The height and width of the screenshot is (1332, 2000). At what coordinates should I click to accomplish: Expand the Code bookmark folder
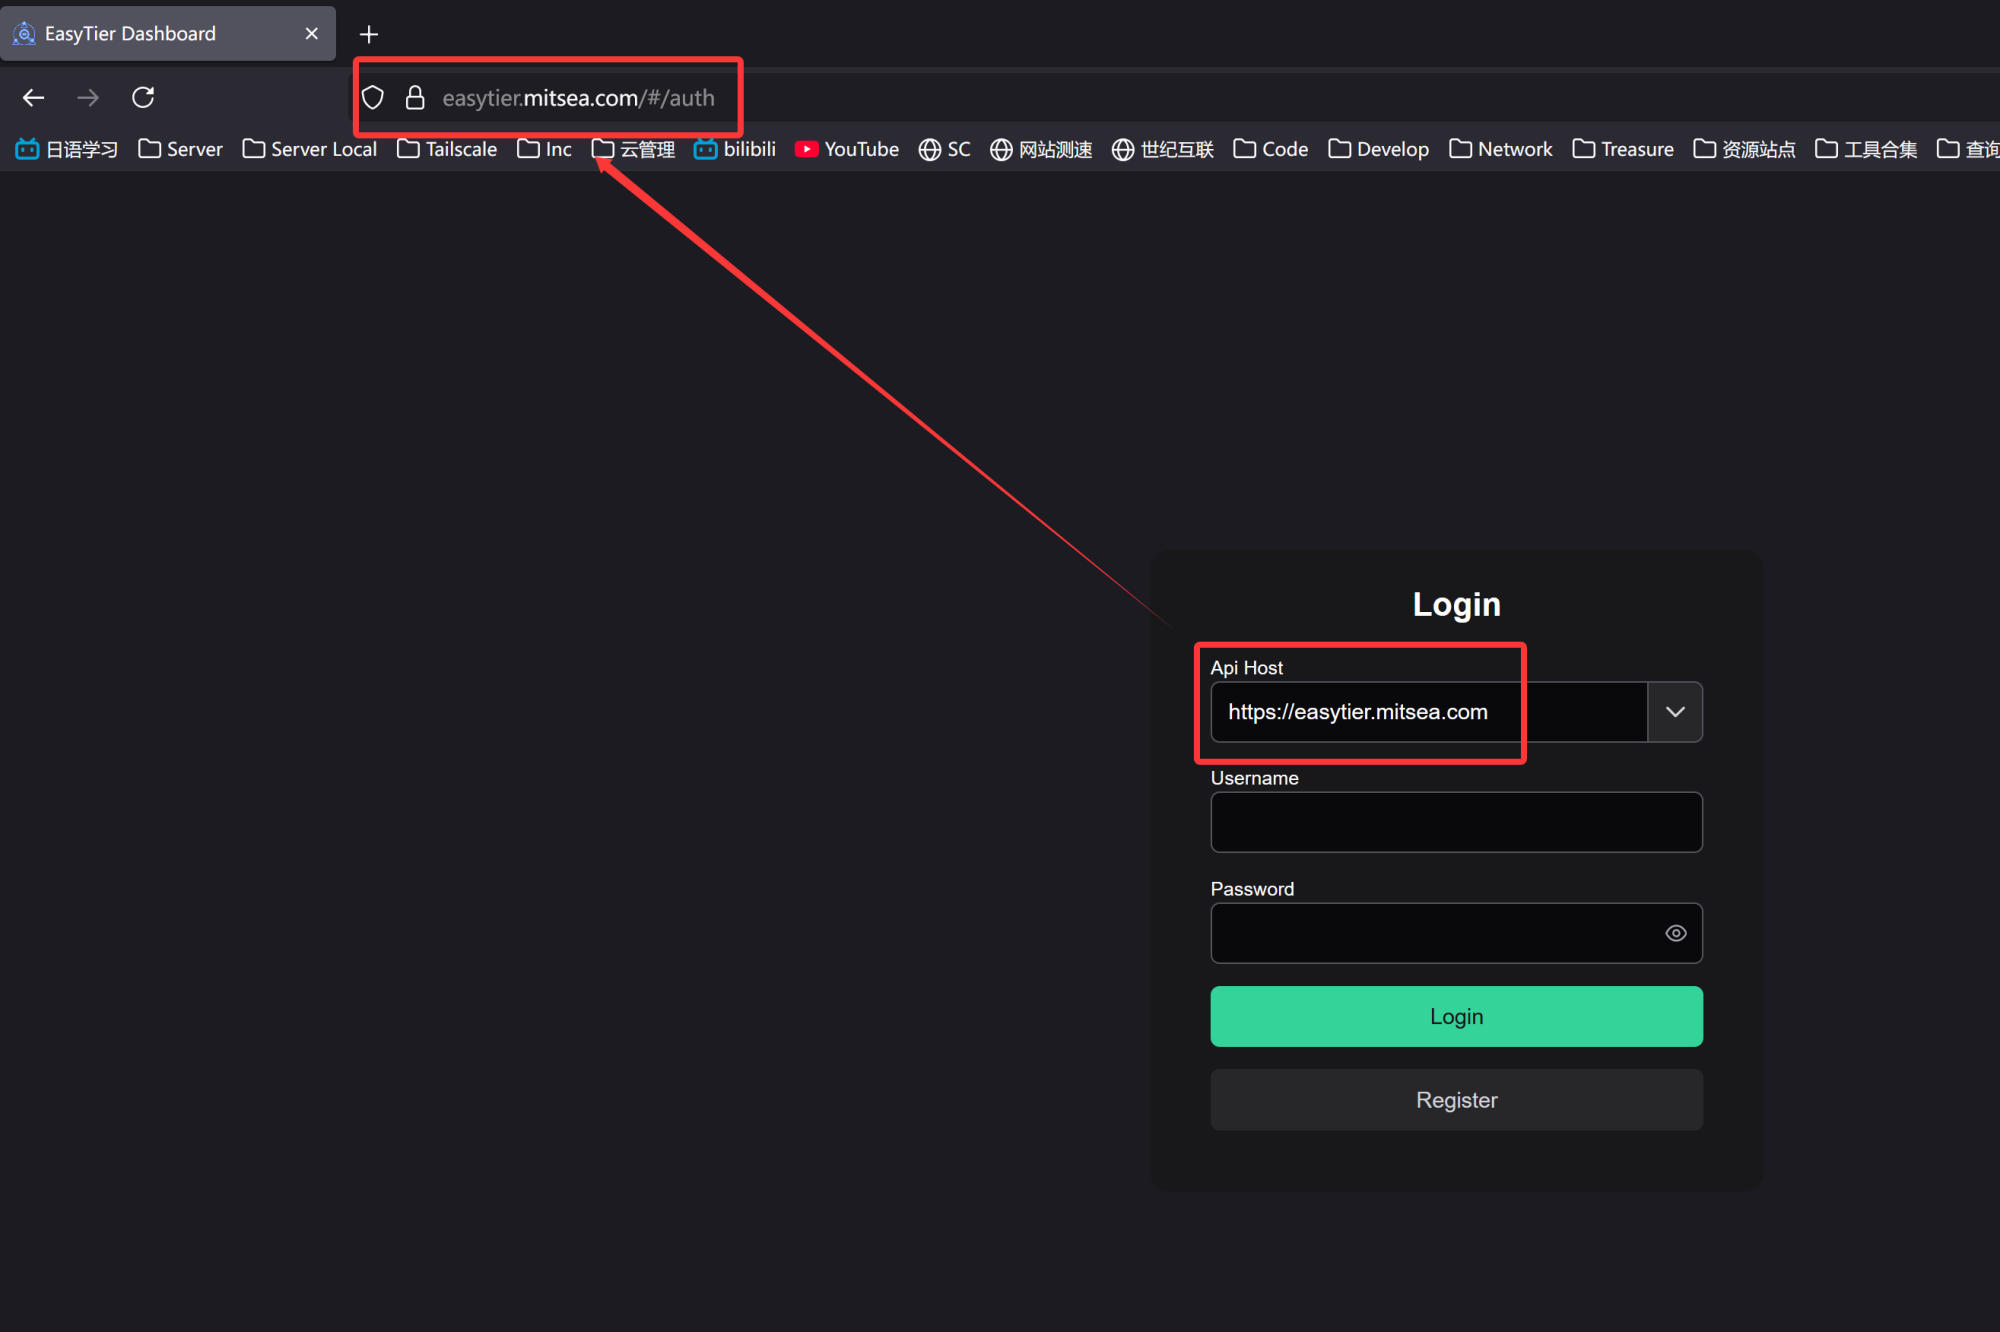(x=1269, y=148)
